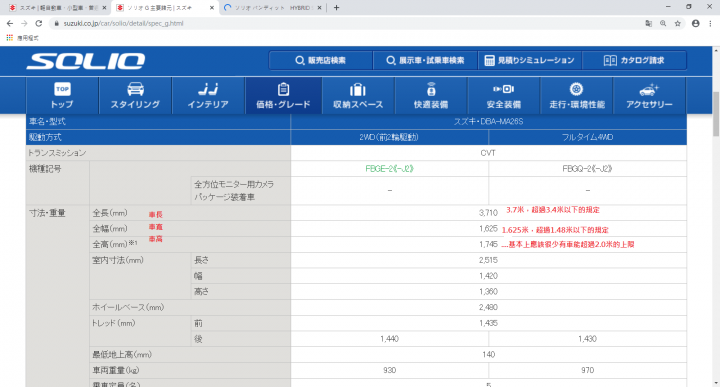Open 見積りシミュレーション calculator button
The image size is (720, 387).
tap(530, 60)
